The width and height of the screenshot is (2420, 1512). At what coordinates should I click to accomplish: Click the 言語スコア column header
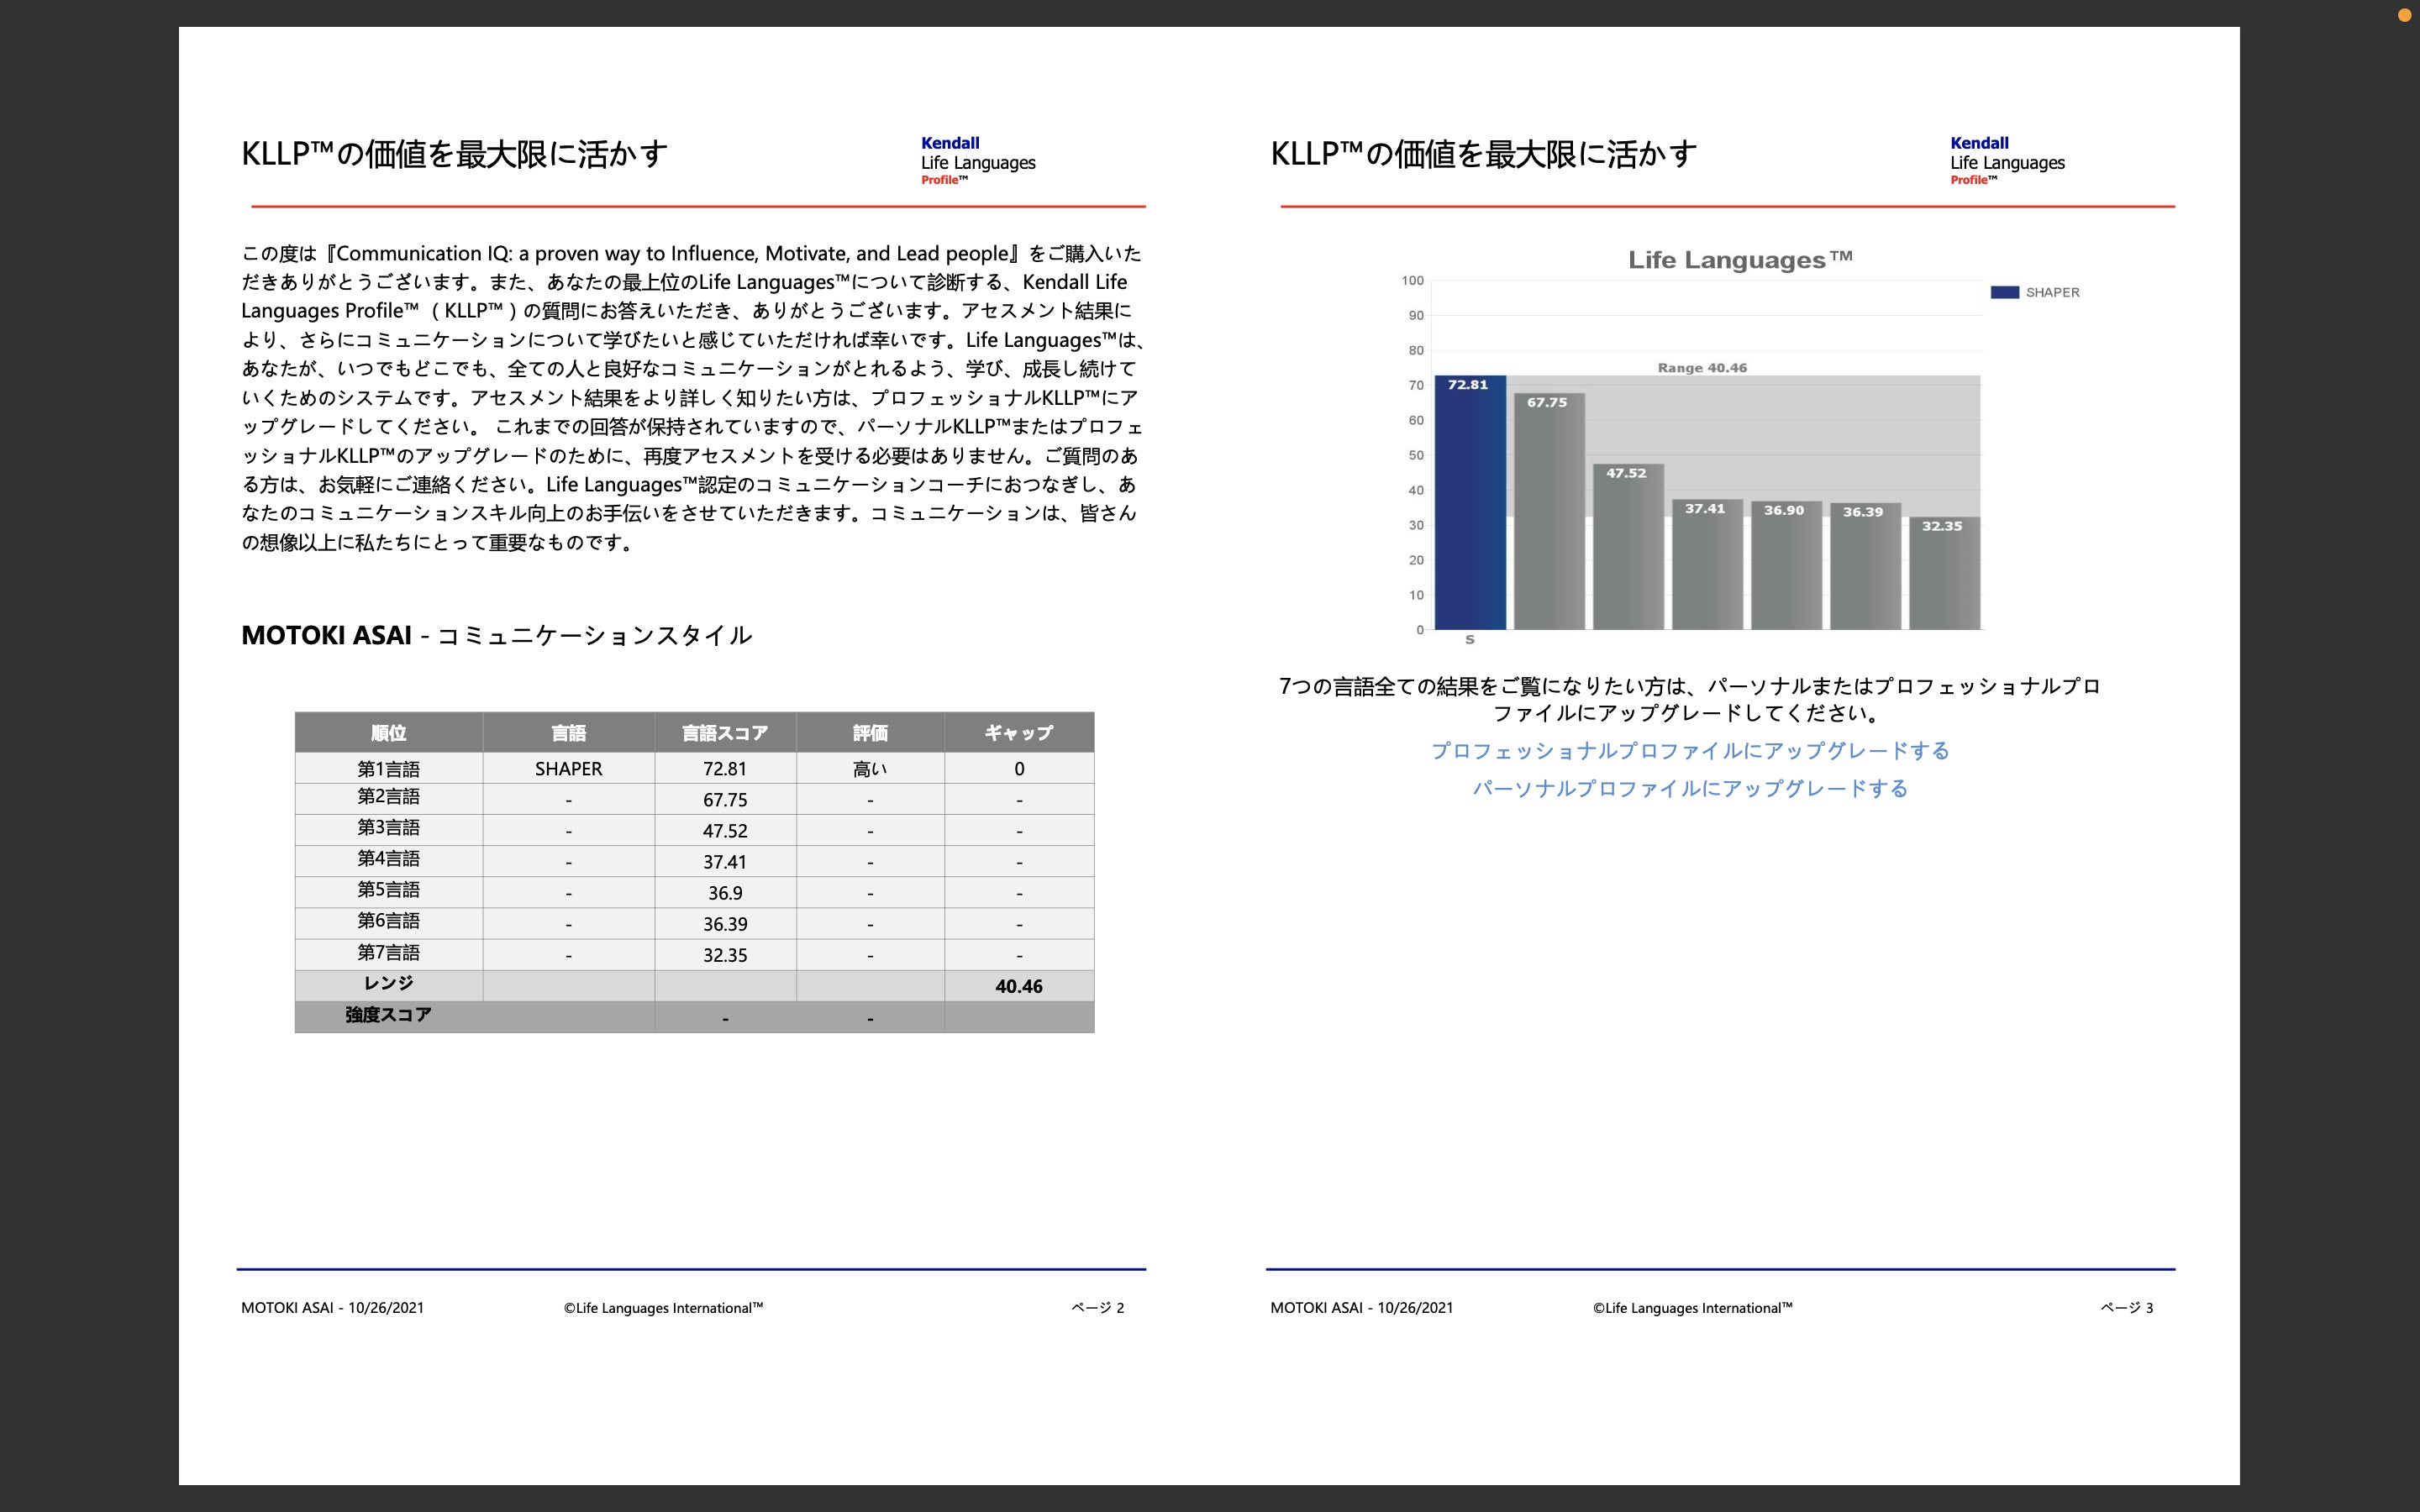pos(724,733)
